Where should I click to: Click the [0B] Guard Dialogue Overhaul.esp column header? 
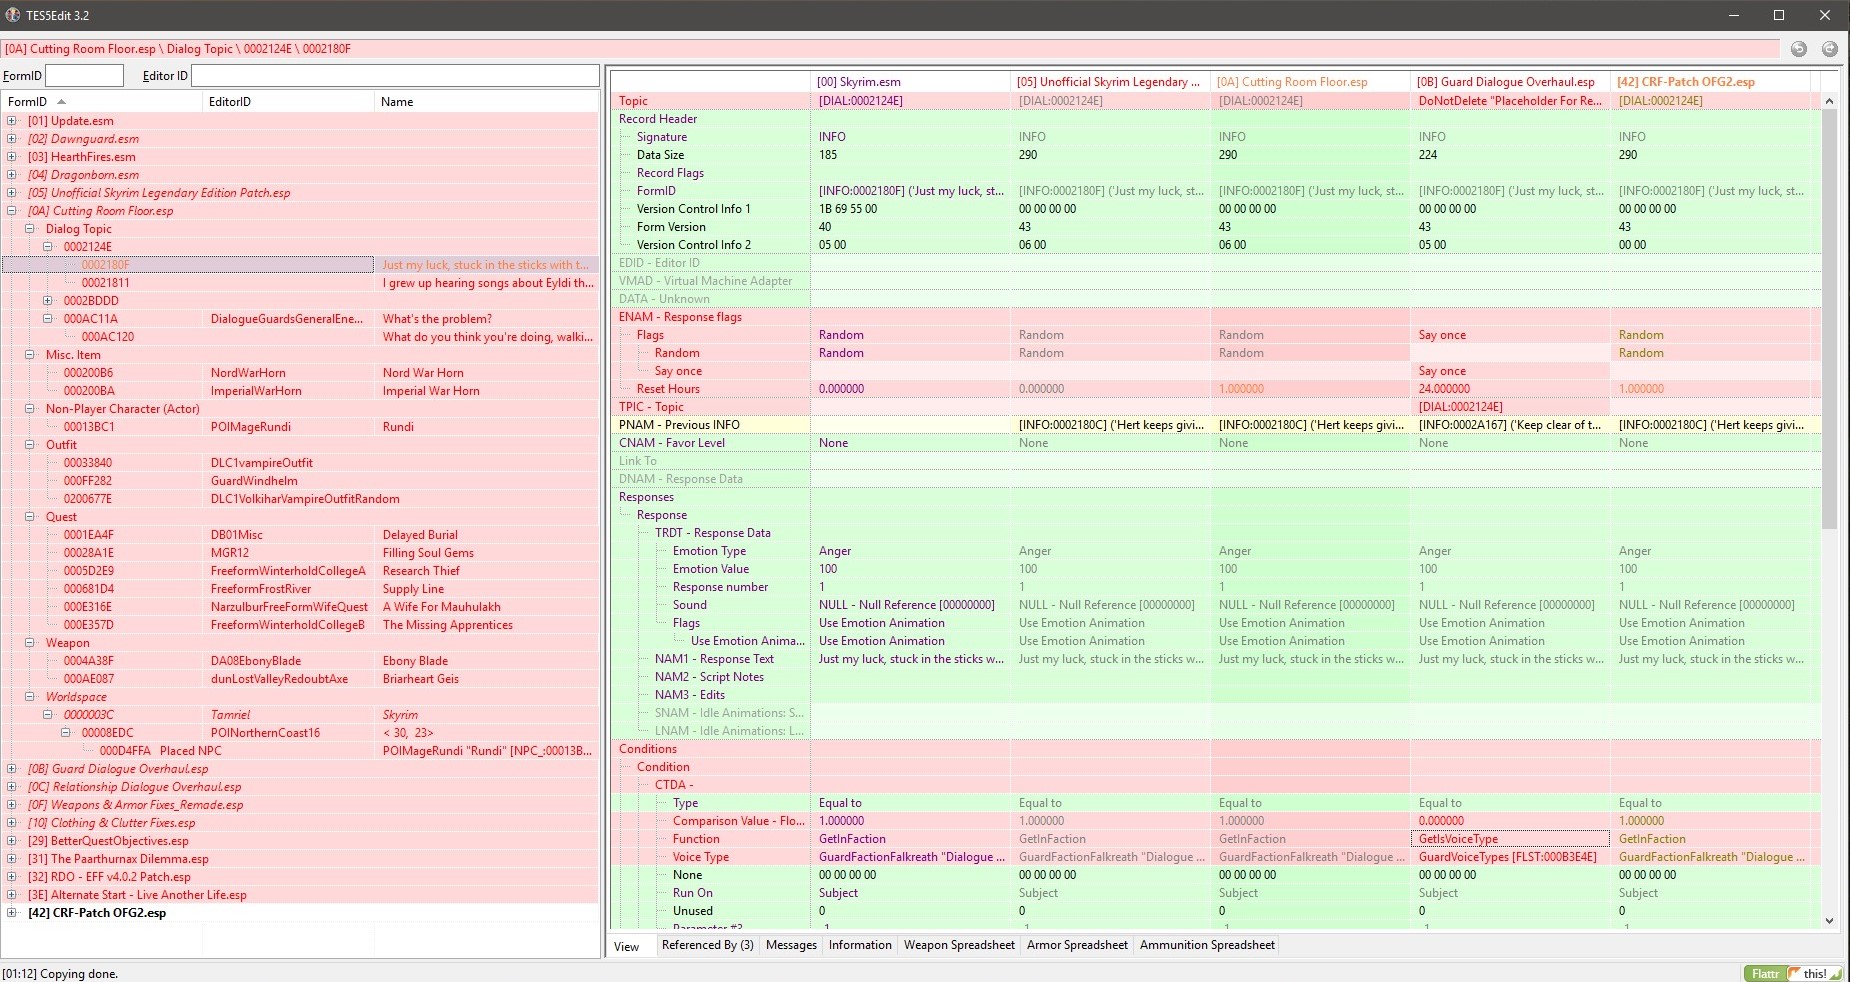[1510, 82]
